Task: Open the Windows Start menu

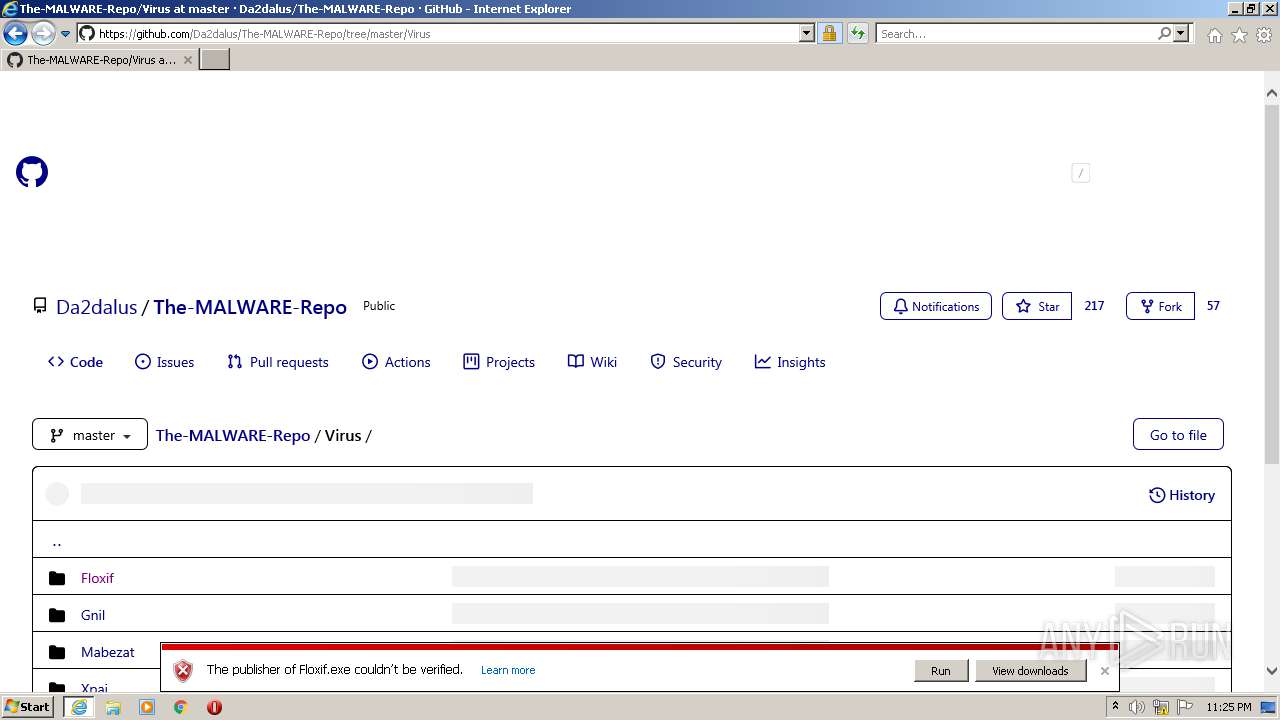Action: tap(28, 706)
